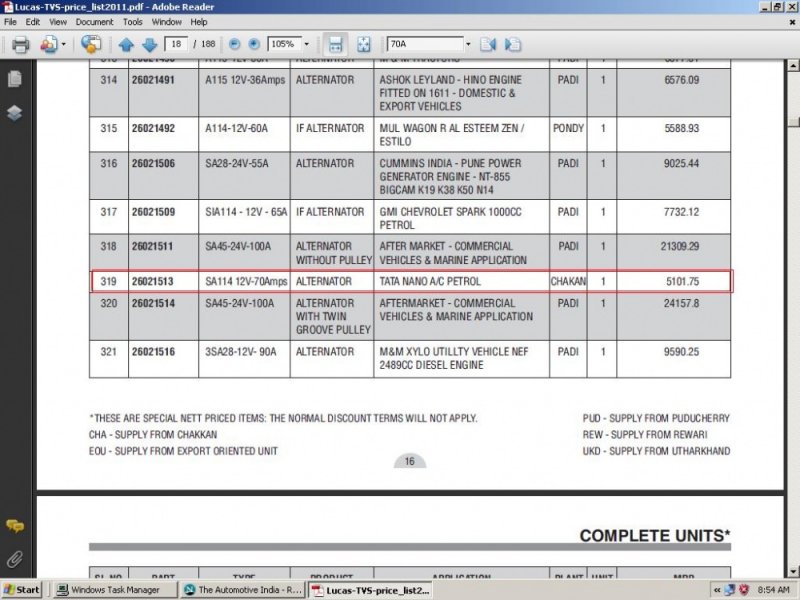Click the network tray icon
The width and height of the screenshot is (800, 600).
click(x=730, y=590)
